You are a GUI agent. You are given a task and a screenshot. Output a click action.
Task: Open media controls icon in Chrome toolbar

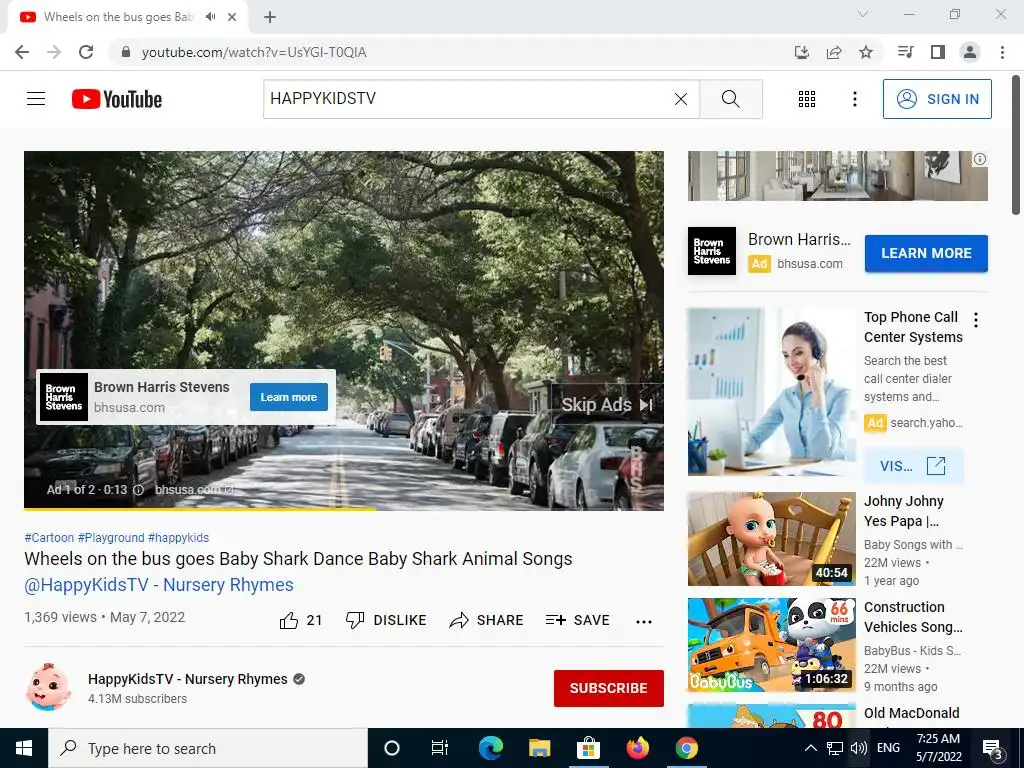pyautogui.click(x=905, y=52)
